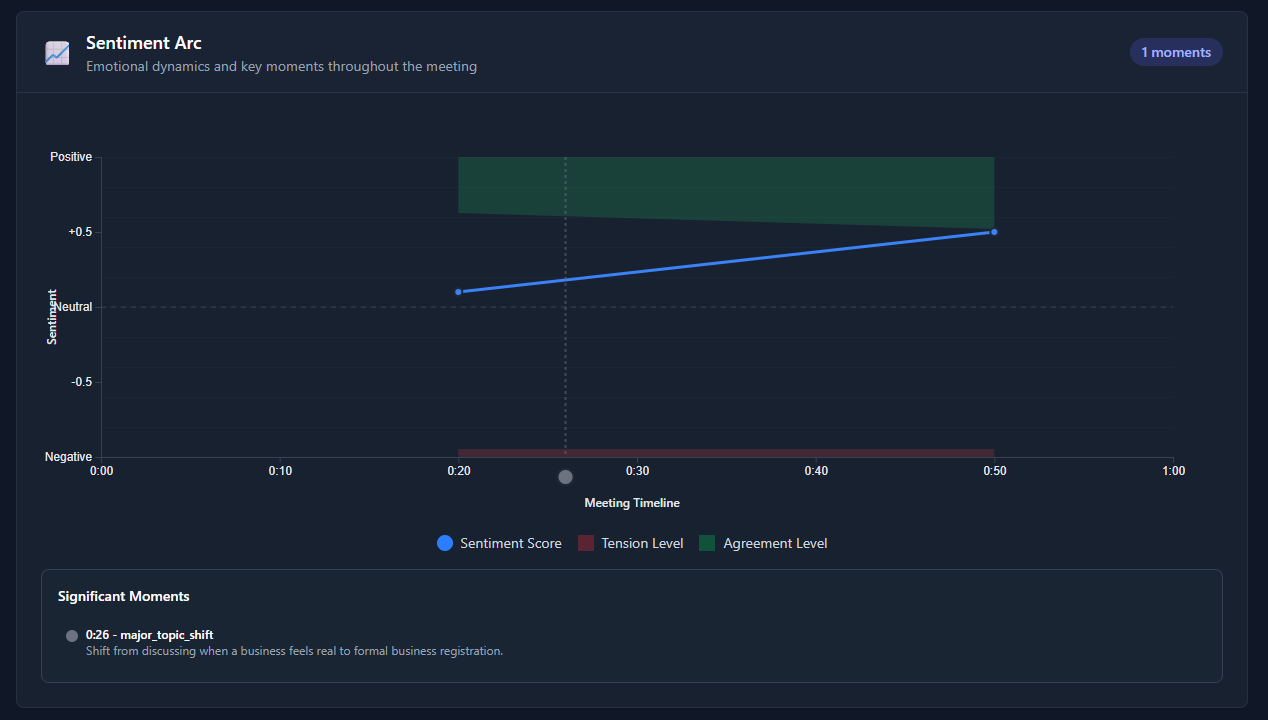Click the gray moment marker beside major_topic_shift

coord(71,635)
